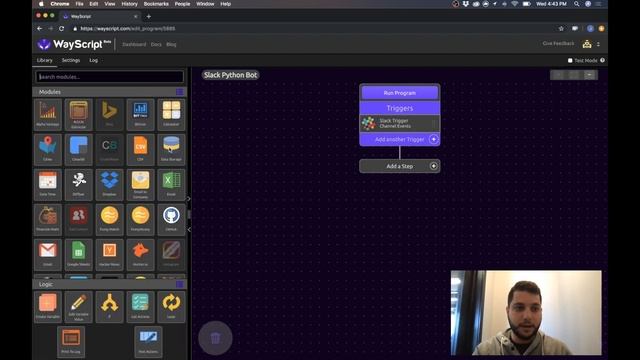Choose the Bing module icon

pos(109,114)
